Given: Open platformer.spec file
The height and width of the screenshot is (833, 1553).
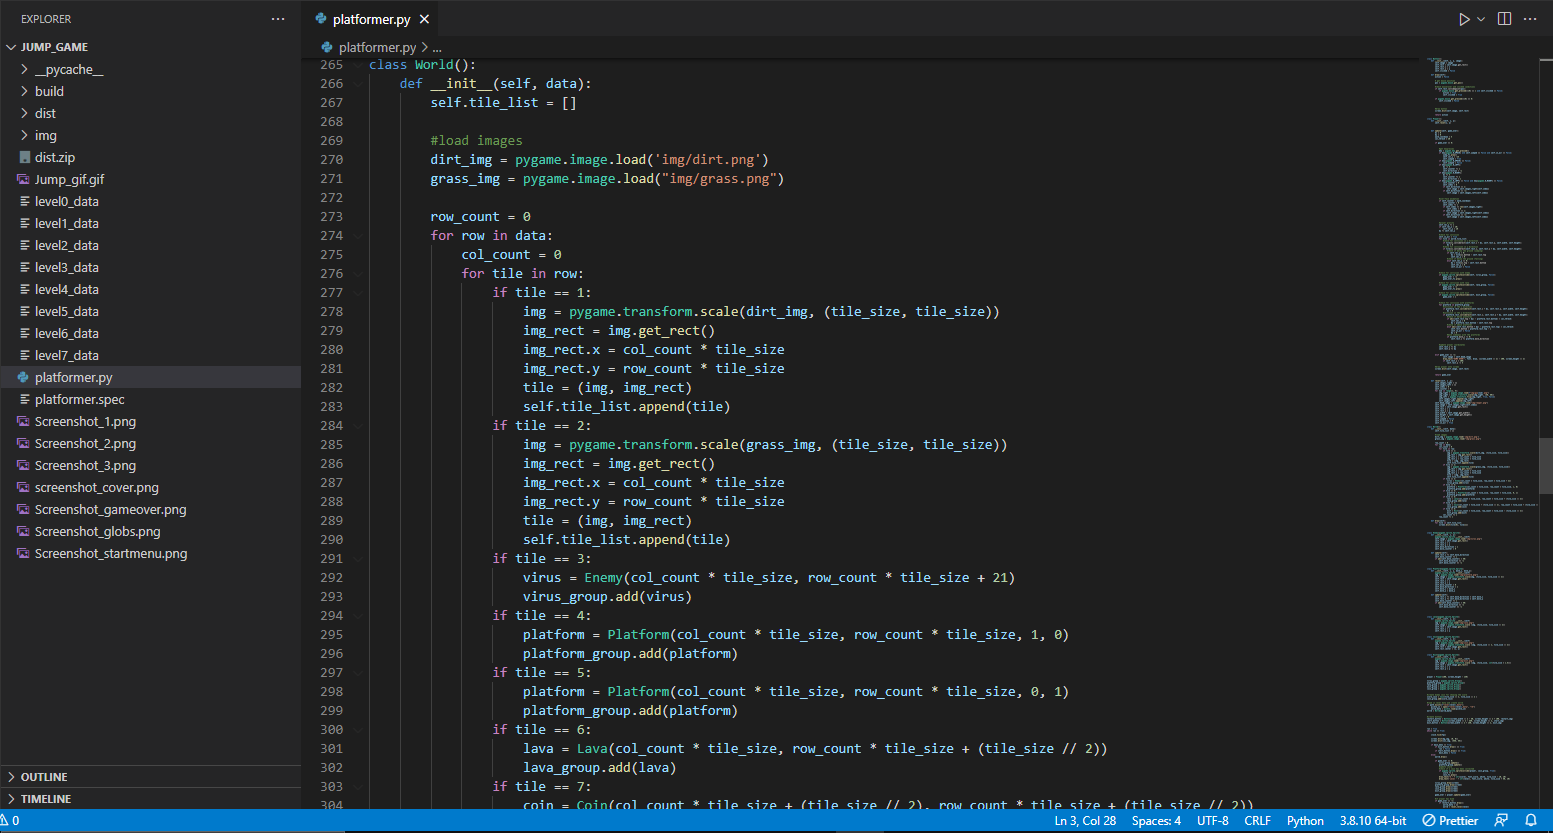Looking at the screenshot, I should [80, 399].
